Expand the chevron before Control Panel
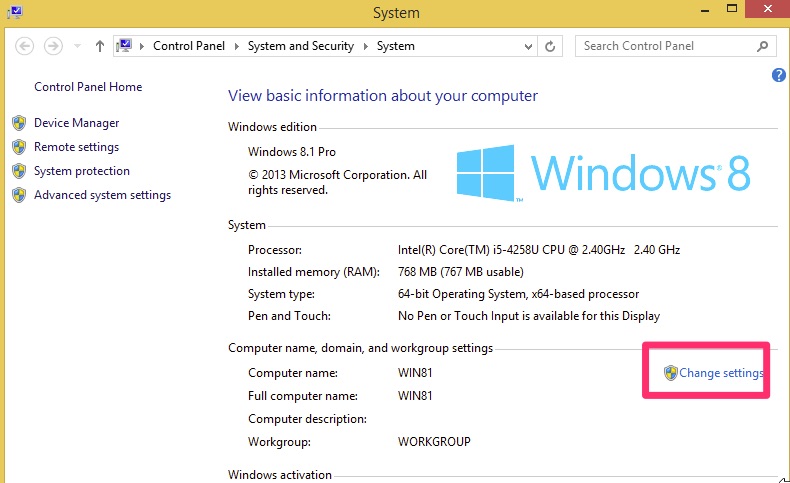Screen dimensions: 790x483 tap(142, 46)
